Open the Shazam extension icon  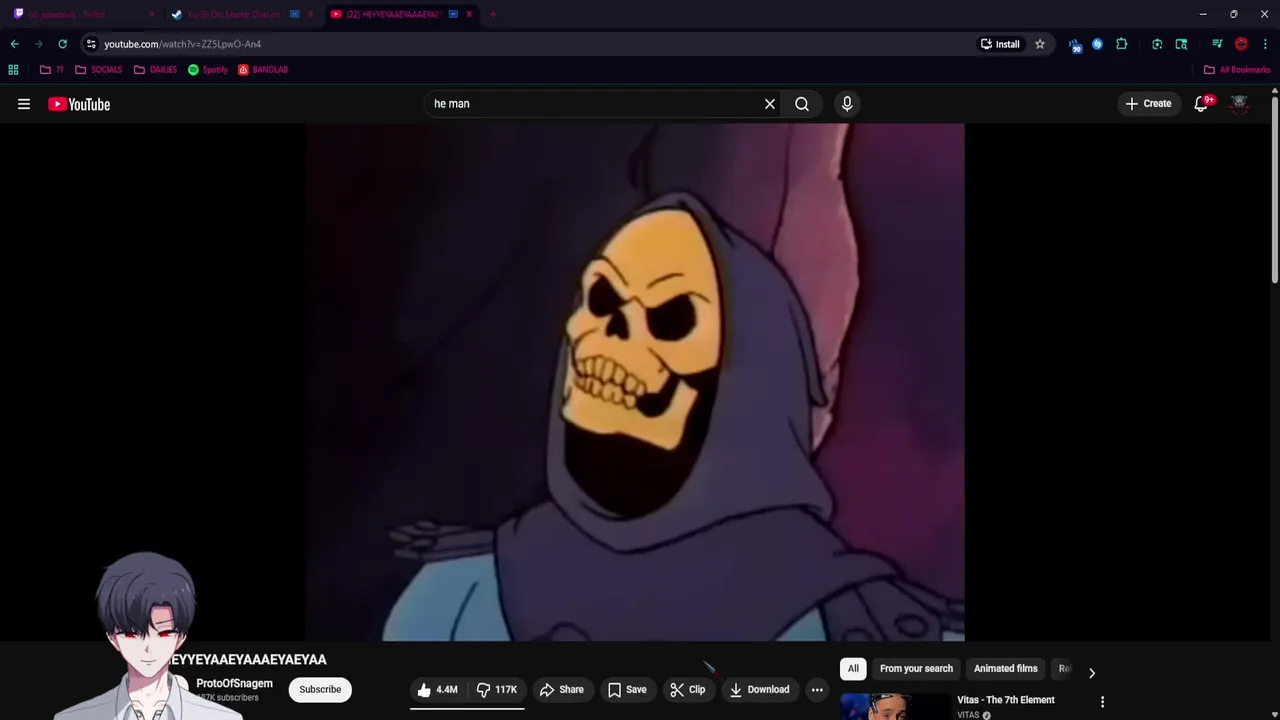[1097, 44]
